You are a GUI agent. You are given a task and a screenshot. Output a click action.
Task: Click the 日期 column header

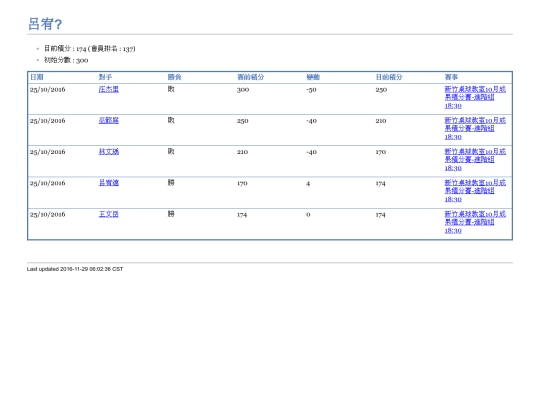pos(37,77)
